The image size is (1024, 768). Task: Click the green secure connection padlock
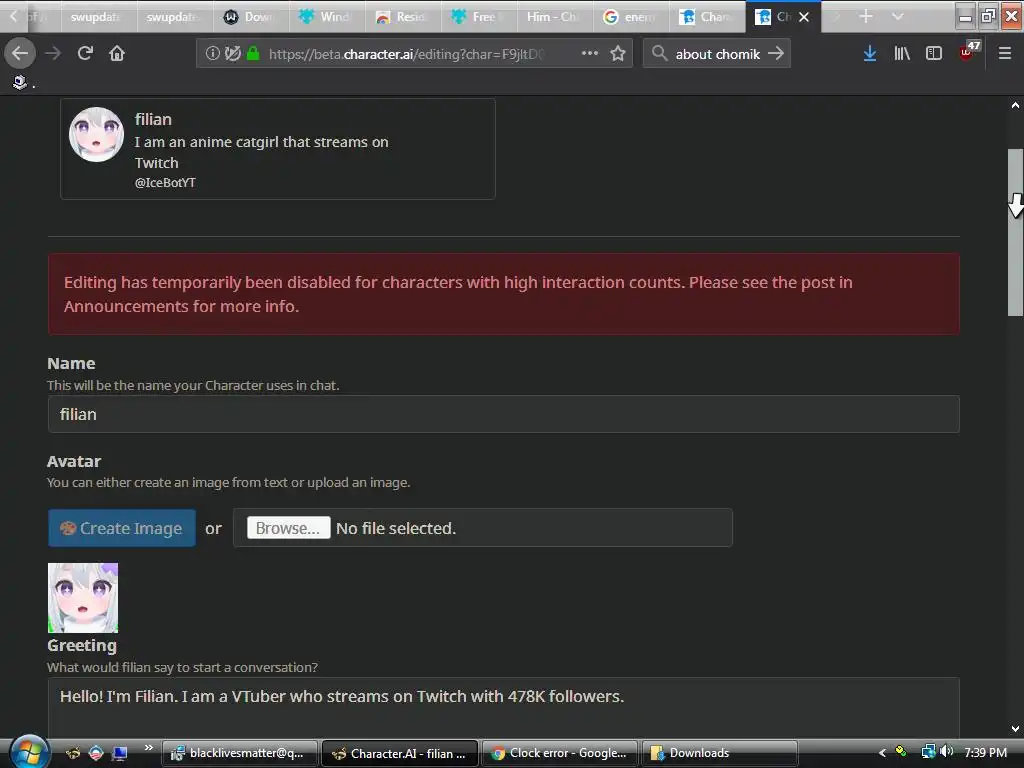253,54
